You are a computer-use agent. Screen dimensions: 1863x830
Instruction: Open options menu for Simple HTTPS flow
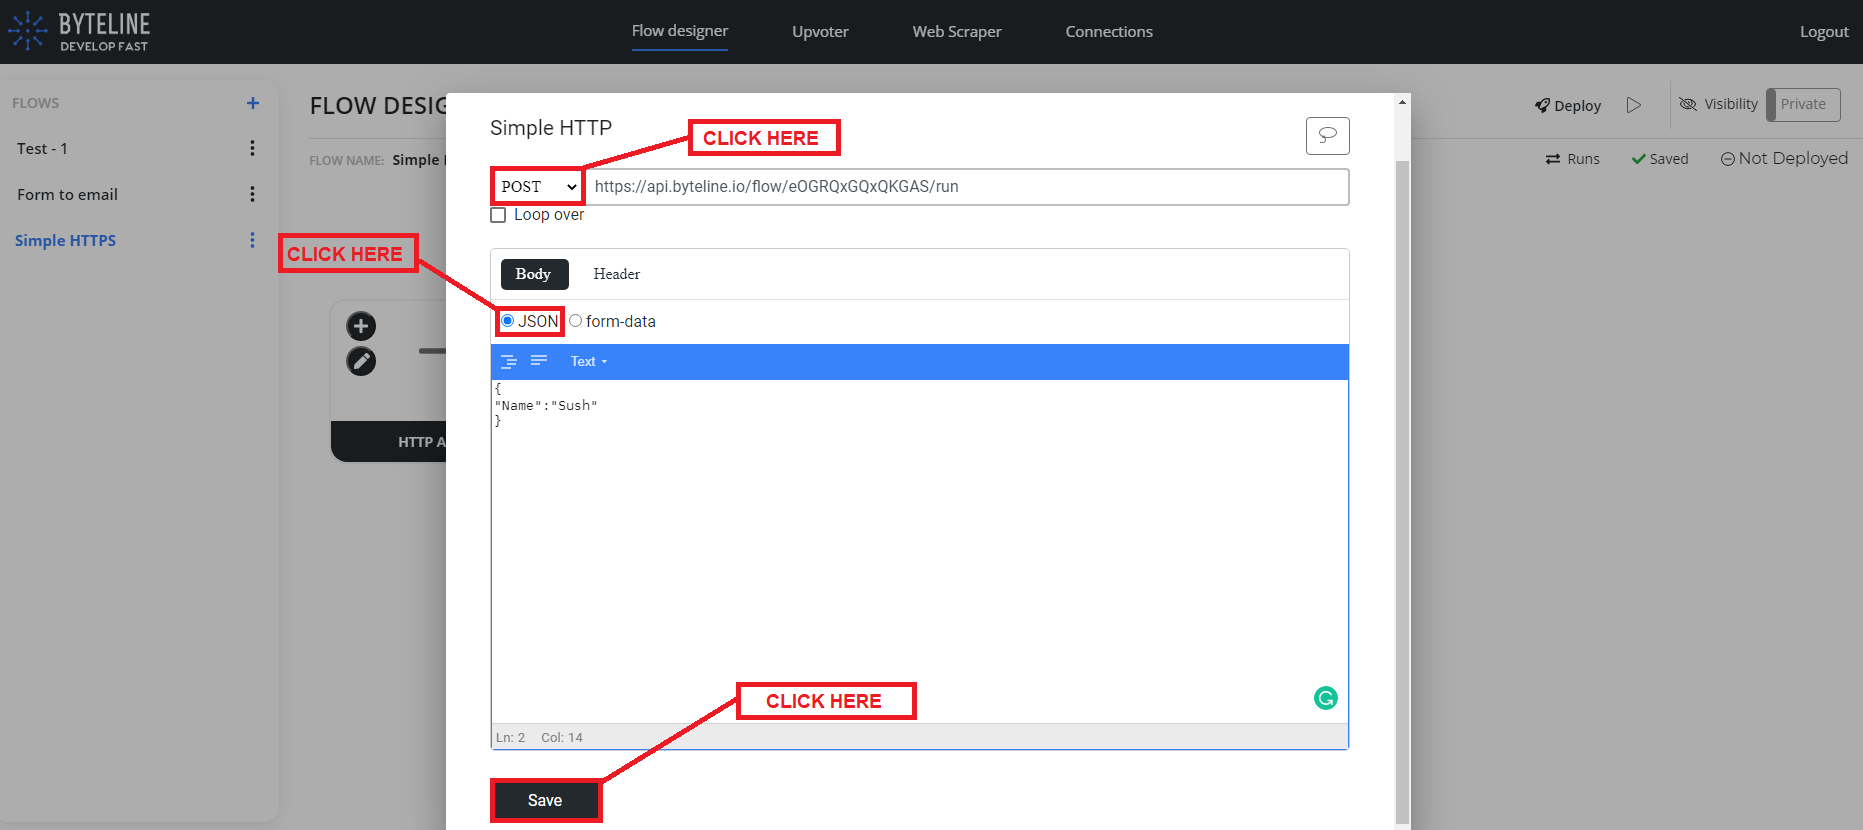click(252, 240)
